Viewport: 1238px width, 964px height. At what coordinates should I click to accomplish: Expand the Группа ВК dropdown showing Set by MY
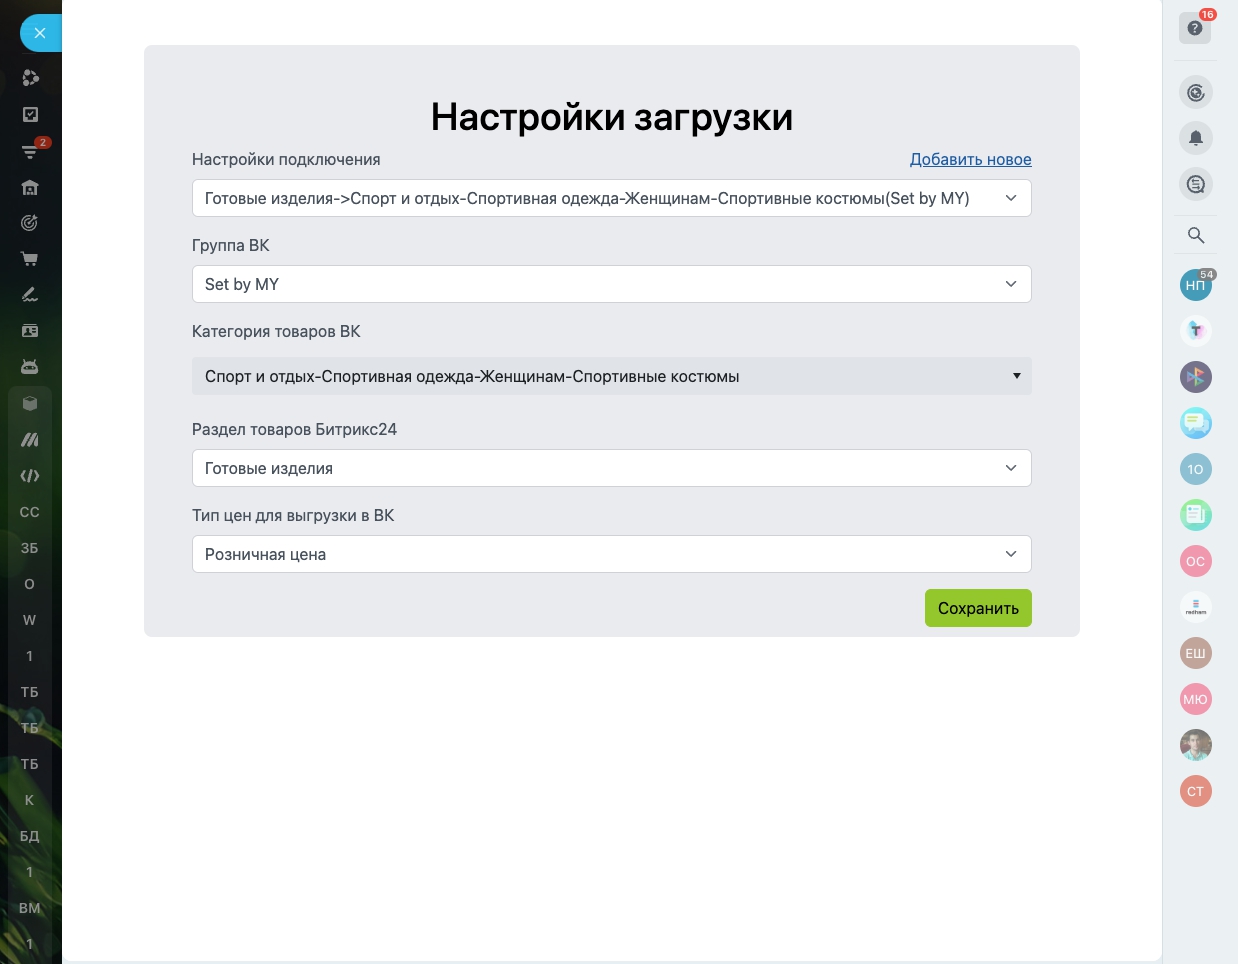pos(612,284)
